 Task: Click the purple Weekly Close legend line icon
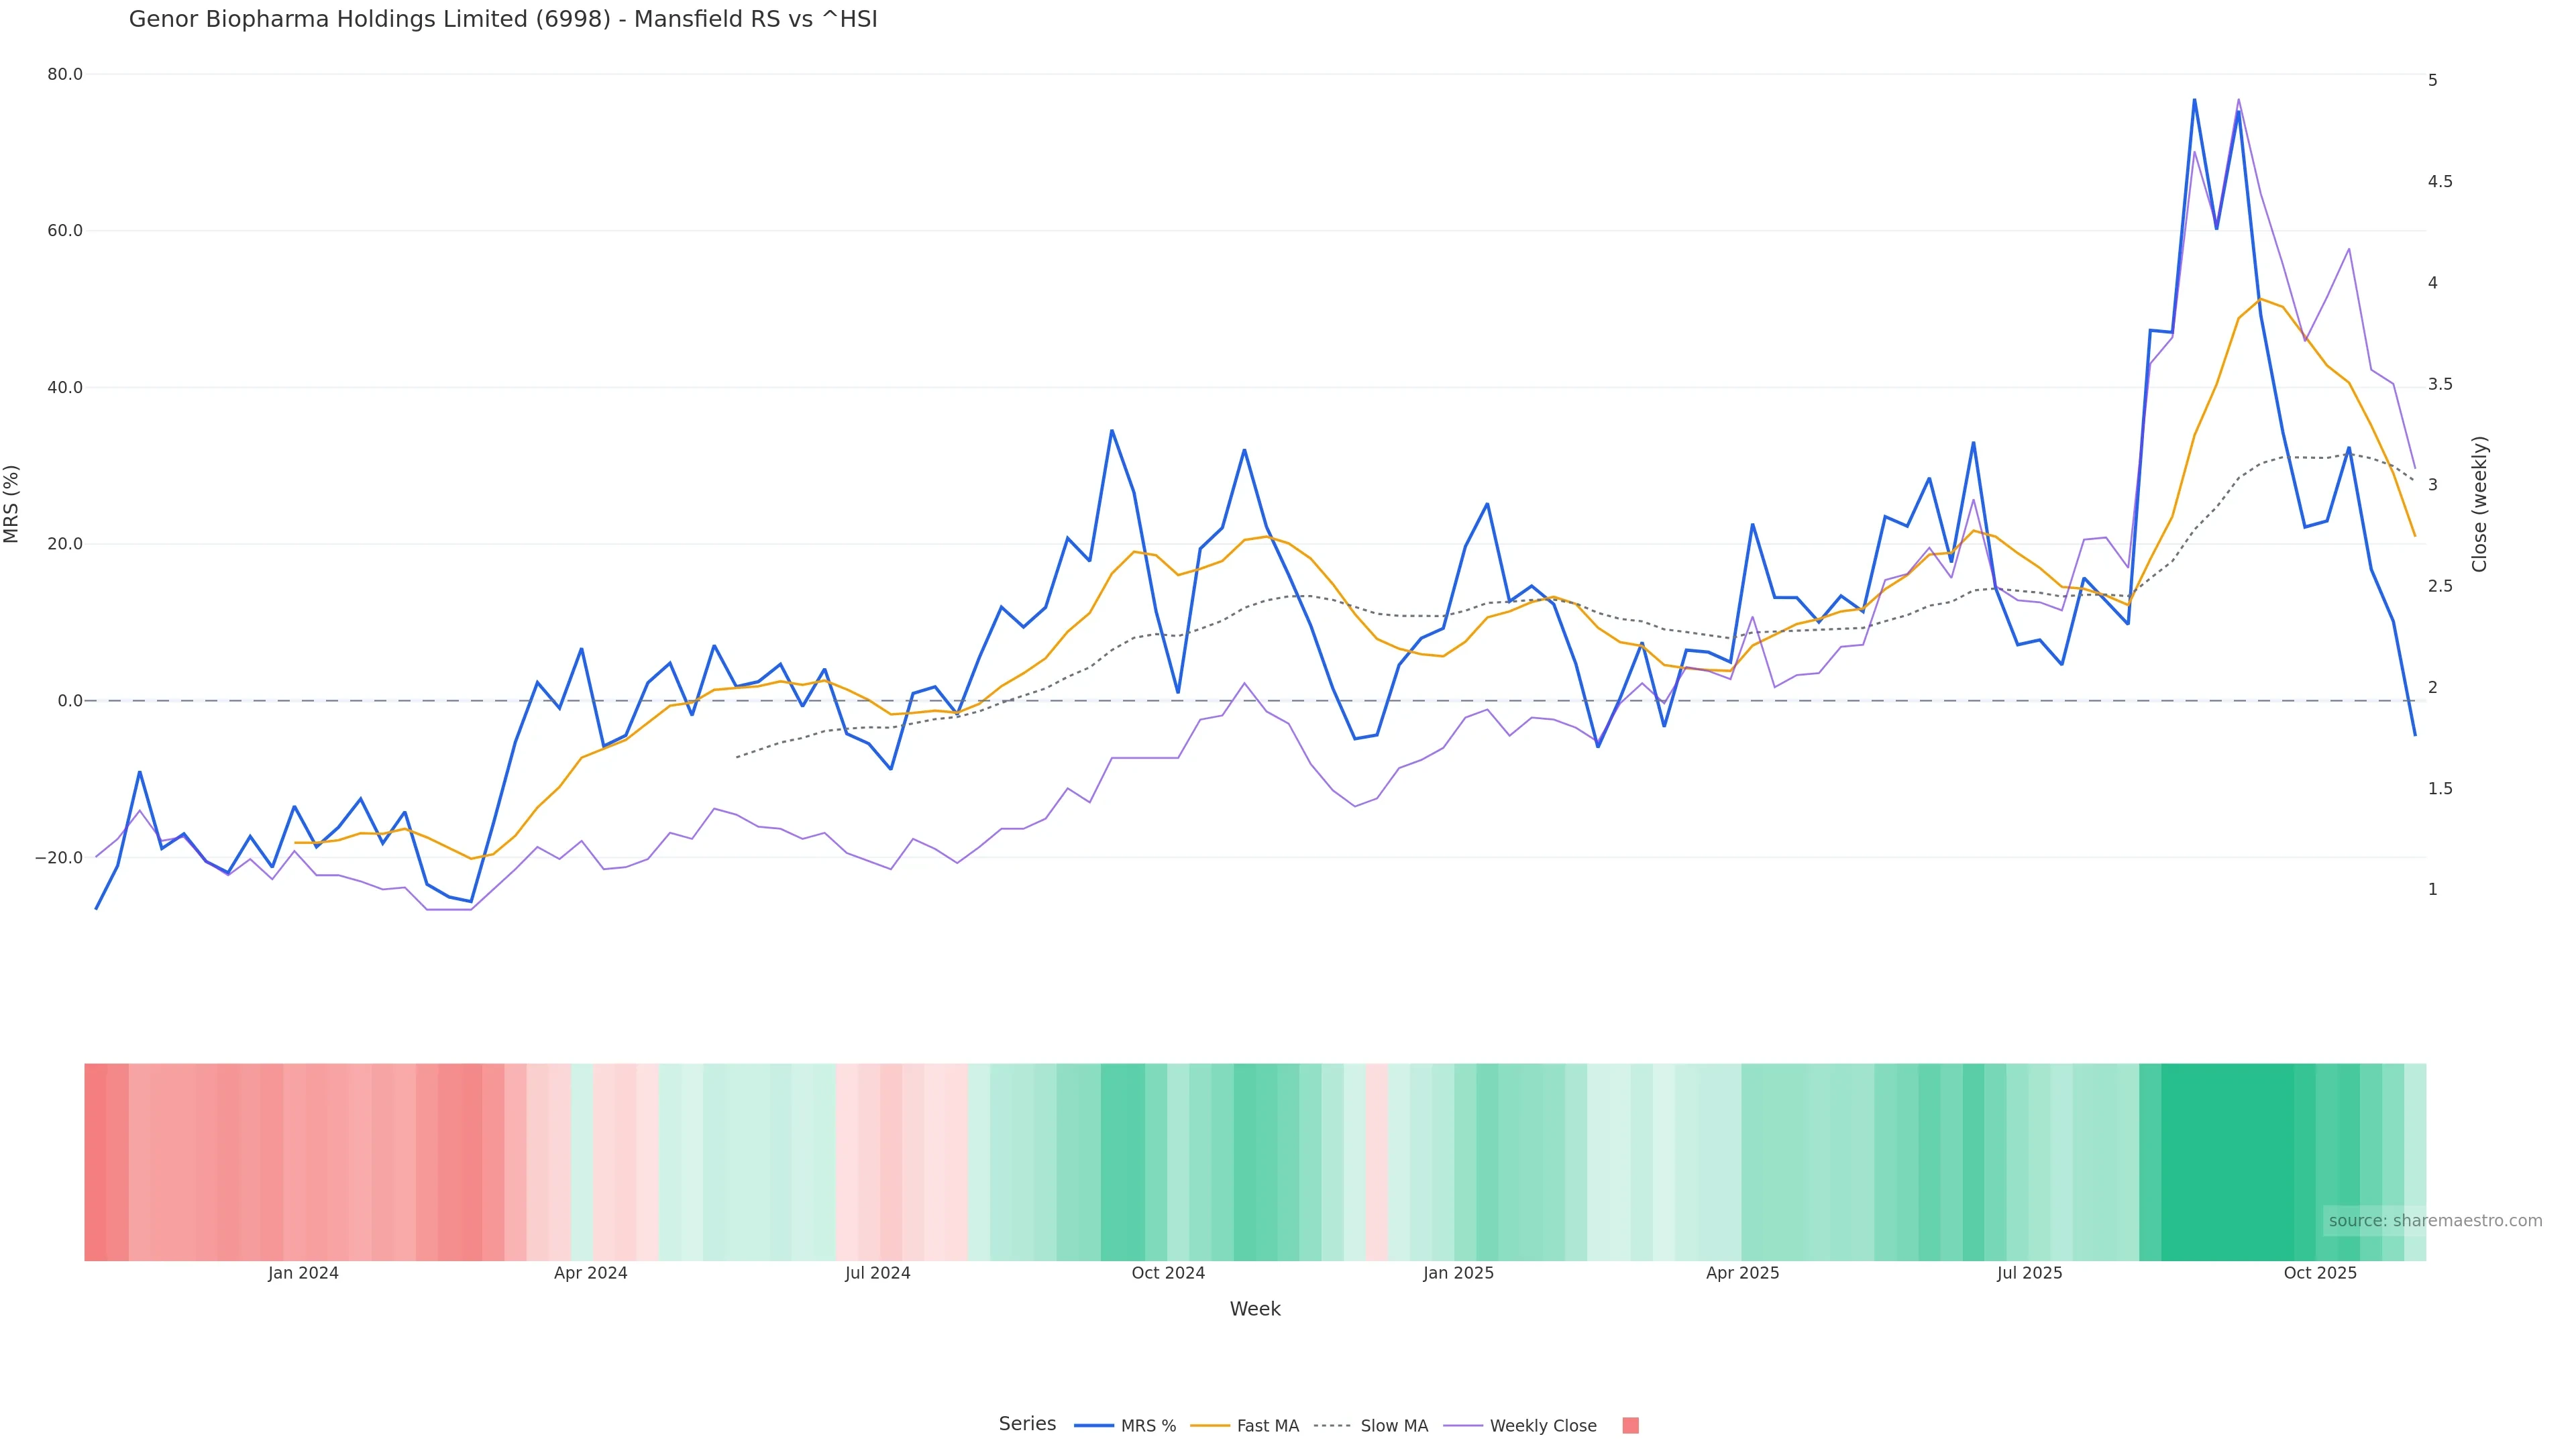(x=1463, y=1426)
